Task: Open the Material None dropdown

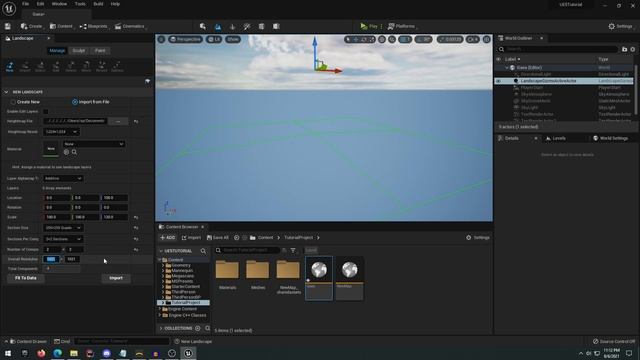Action: 94,144
